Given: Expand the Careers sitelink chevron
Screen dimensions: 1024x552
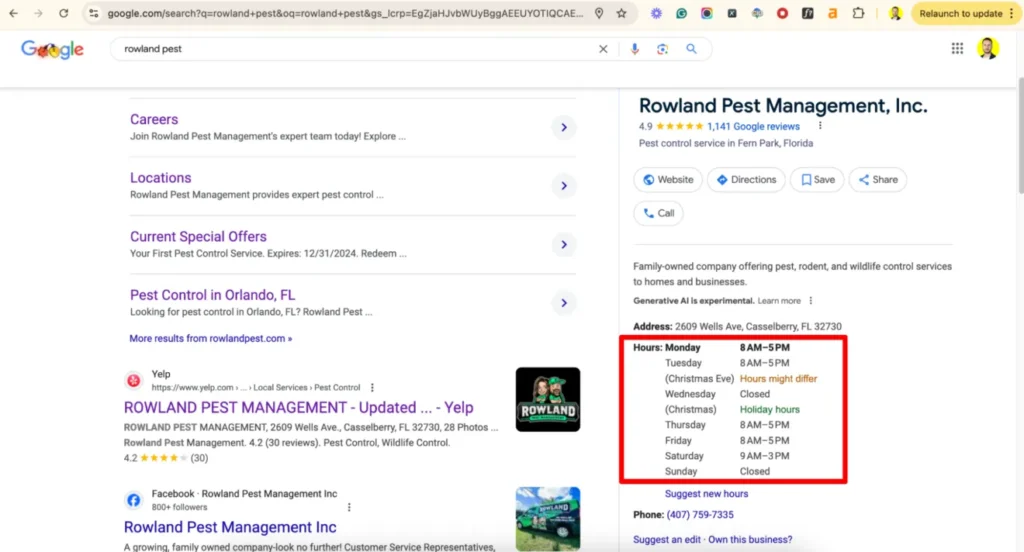Looking at the screenshot, I should (x=564, y=128).
